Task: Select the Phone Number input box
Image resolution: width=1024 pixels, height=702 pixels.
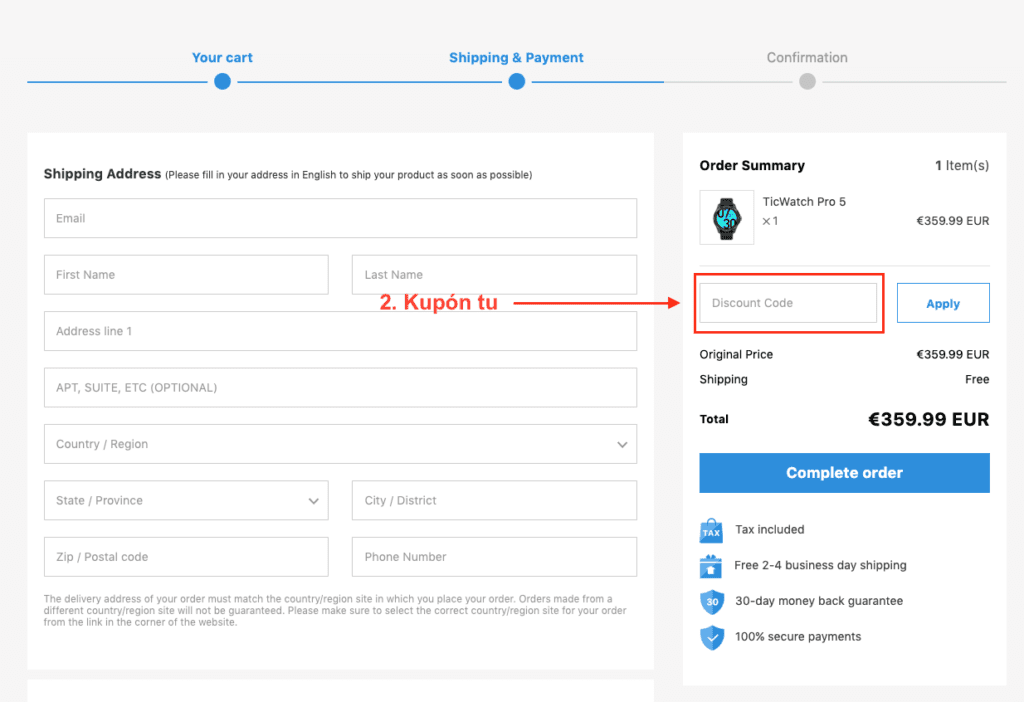Action: coord(494,557)
